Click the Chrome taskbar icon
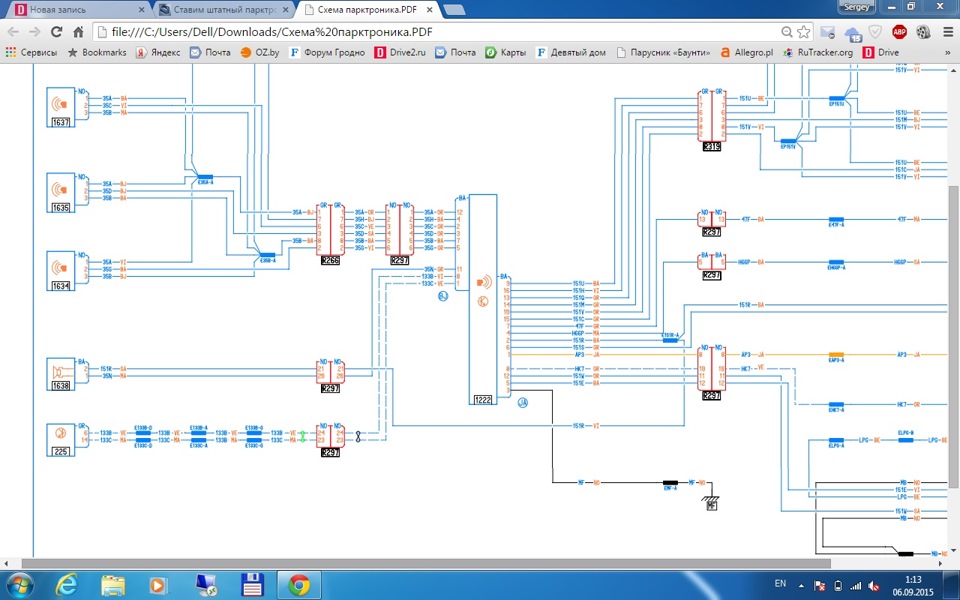This screenshot has width=960, height=600. coord(299,585)
